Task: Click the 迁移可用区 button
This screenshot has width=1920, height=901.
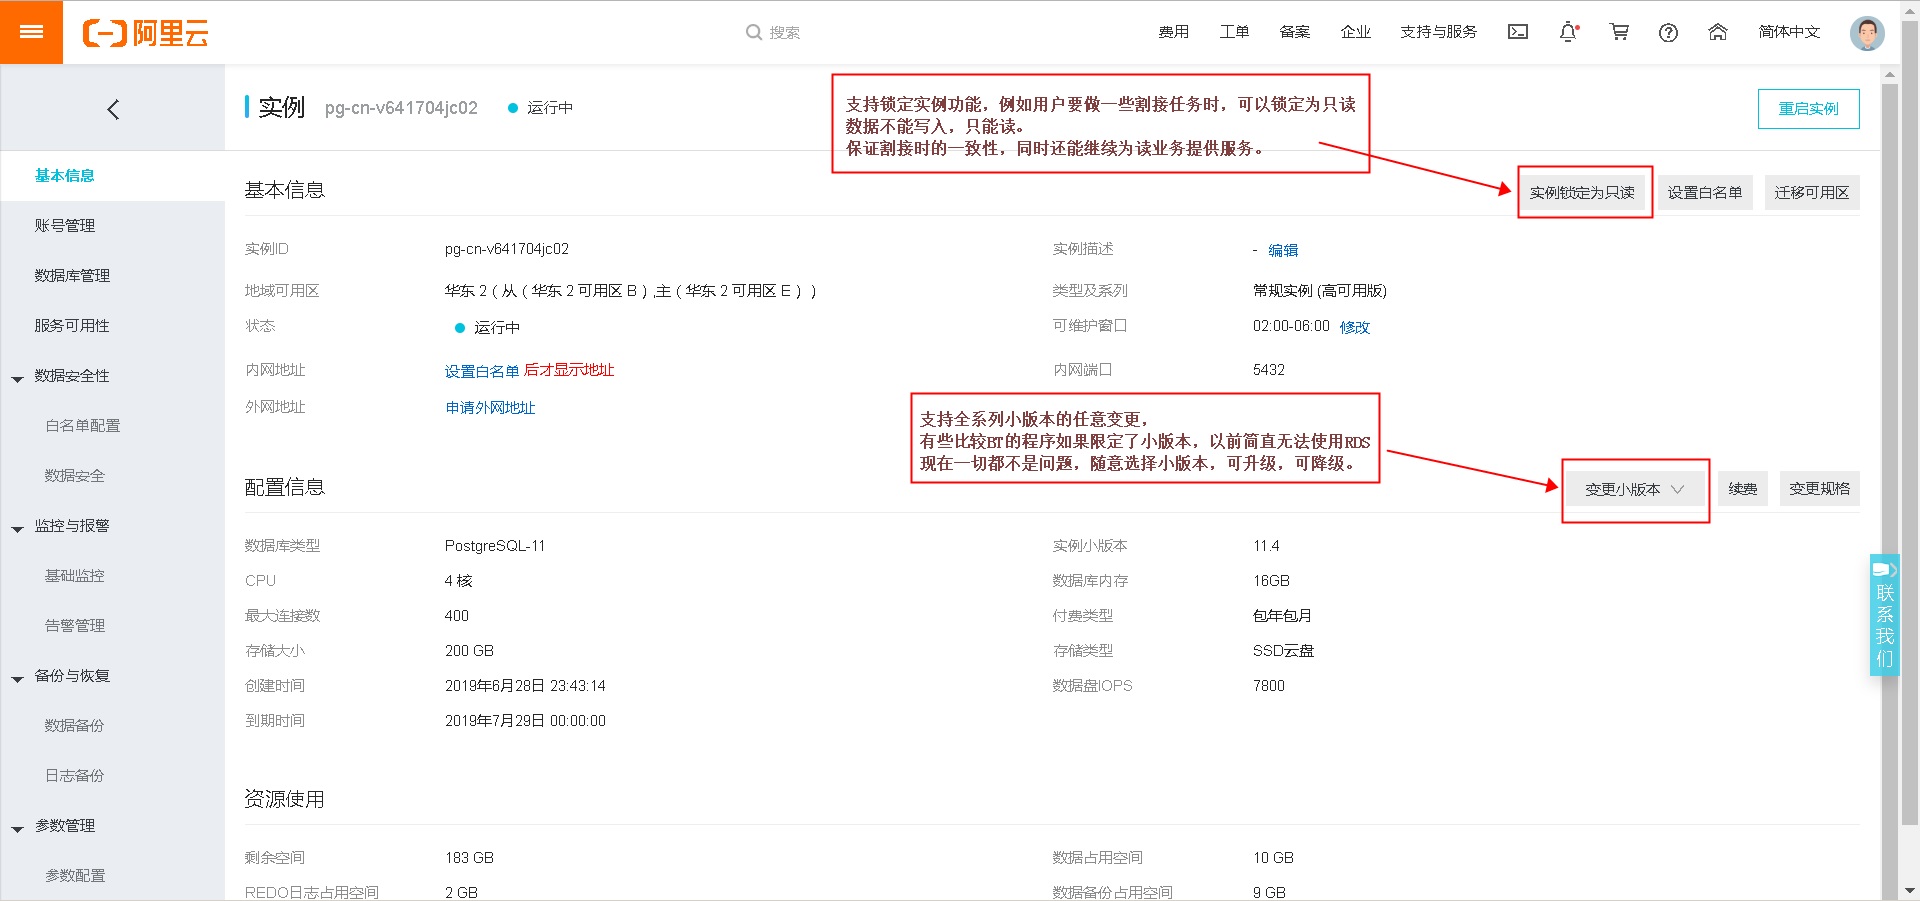Action: pos(1811,193)
